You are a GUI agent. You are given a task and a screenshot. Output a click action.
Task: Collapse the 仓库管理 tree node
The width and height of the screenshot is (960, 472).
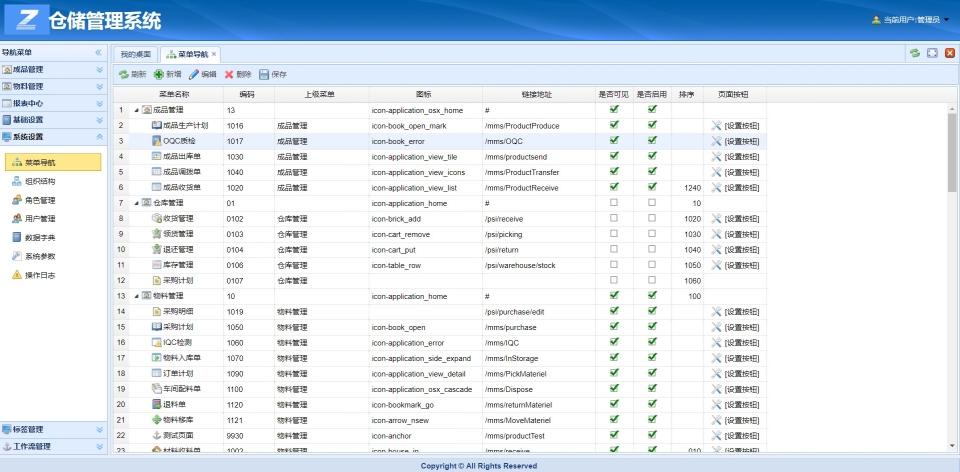[135, 203]
